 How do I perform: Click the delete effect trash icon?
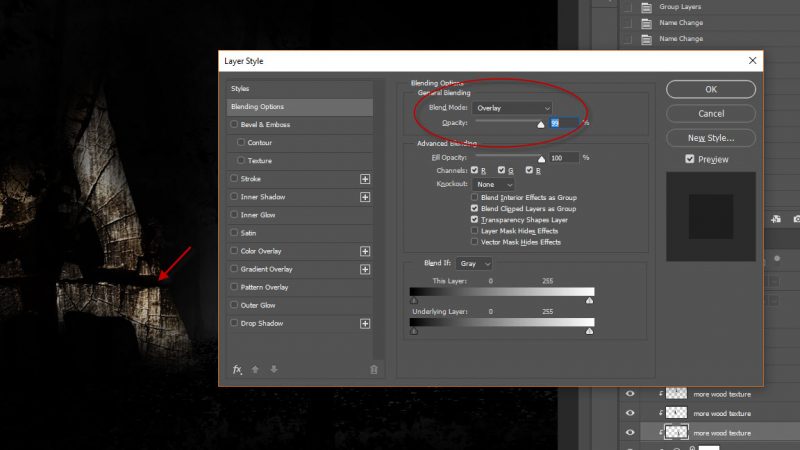click(374, 369)
